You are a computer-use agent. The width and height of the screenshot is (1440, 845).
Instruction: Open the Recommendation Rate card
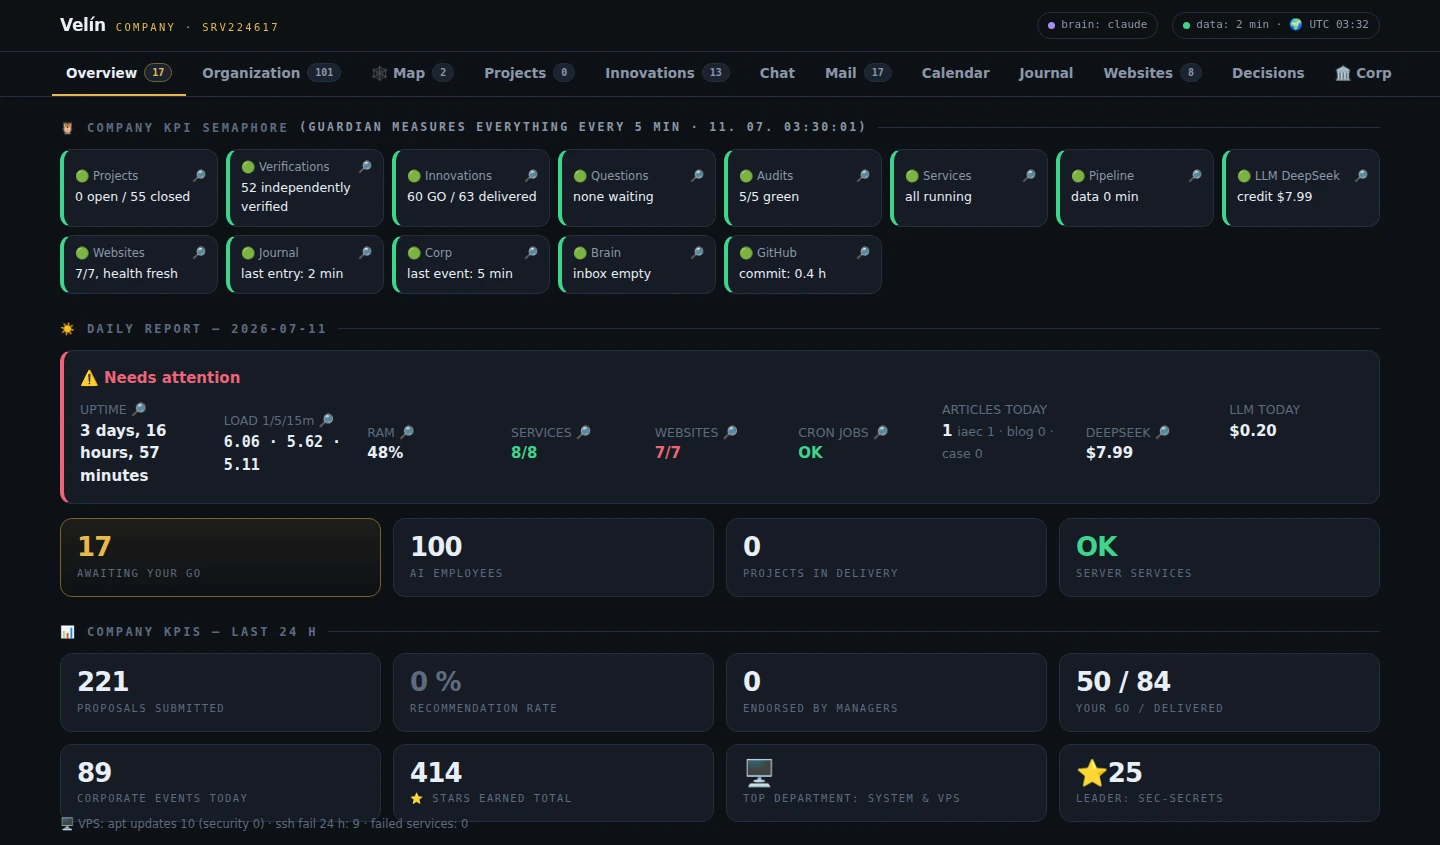(553, 692)
